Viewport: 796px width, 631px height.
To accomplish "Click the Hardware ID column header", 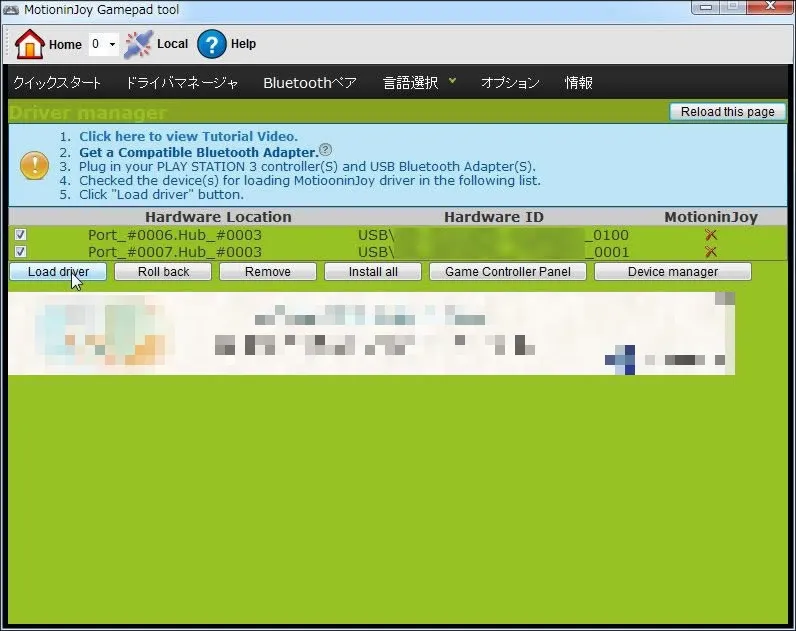I will coord(493,217).
